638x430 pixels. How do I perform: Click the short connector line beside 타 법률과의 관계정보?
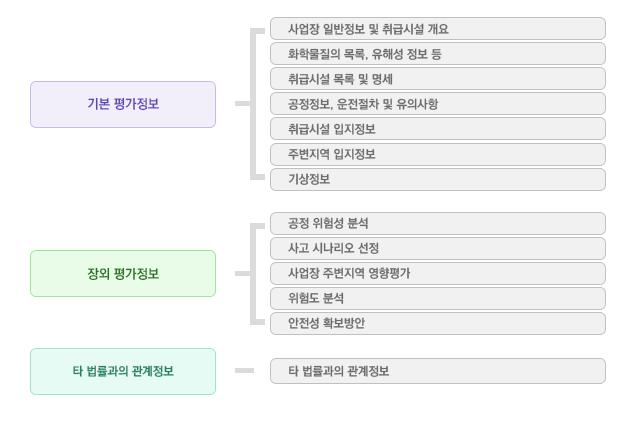pos(245,371)
